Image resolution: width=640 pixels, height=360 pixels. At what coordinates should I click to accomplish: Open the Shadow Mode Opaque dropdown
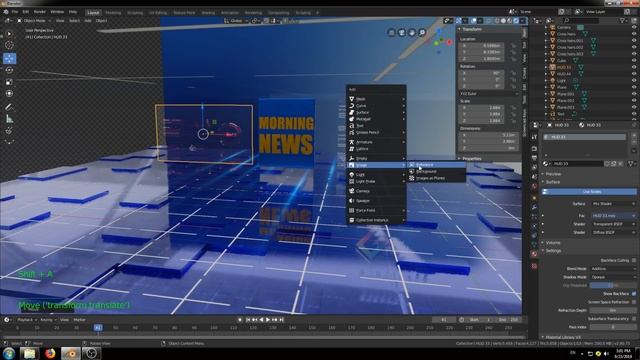pyautogui.click(x=613, y=277)
